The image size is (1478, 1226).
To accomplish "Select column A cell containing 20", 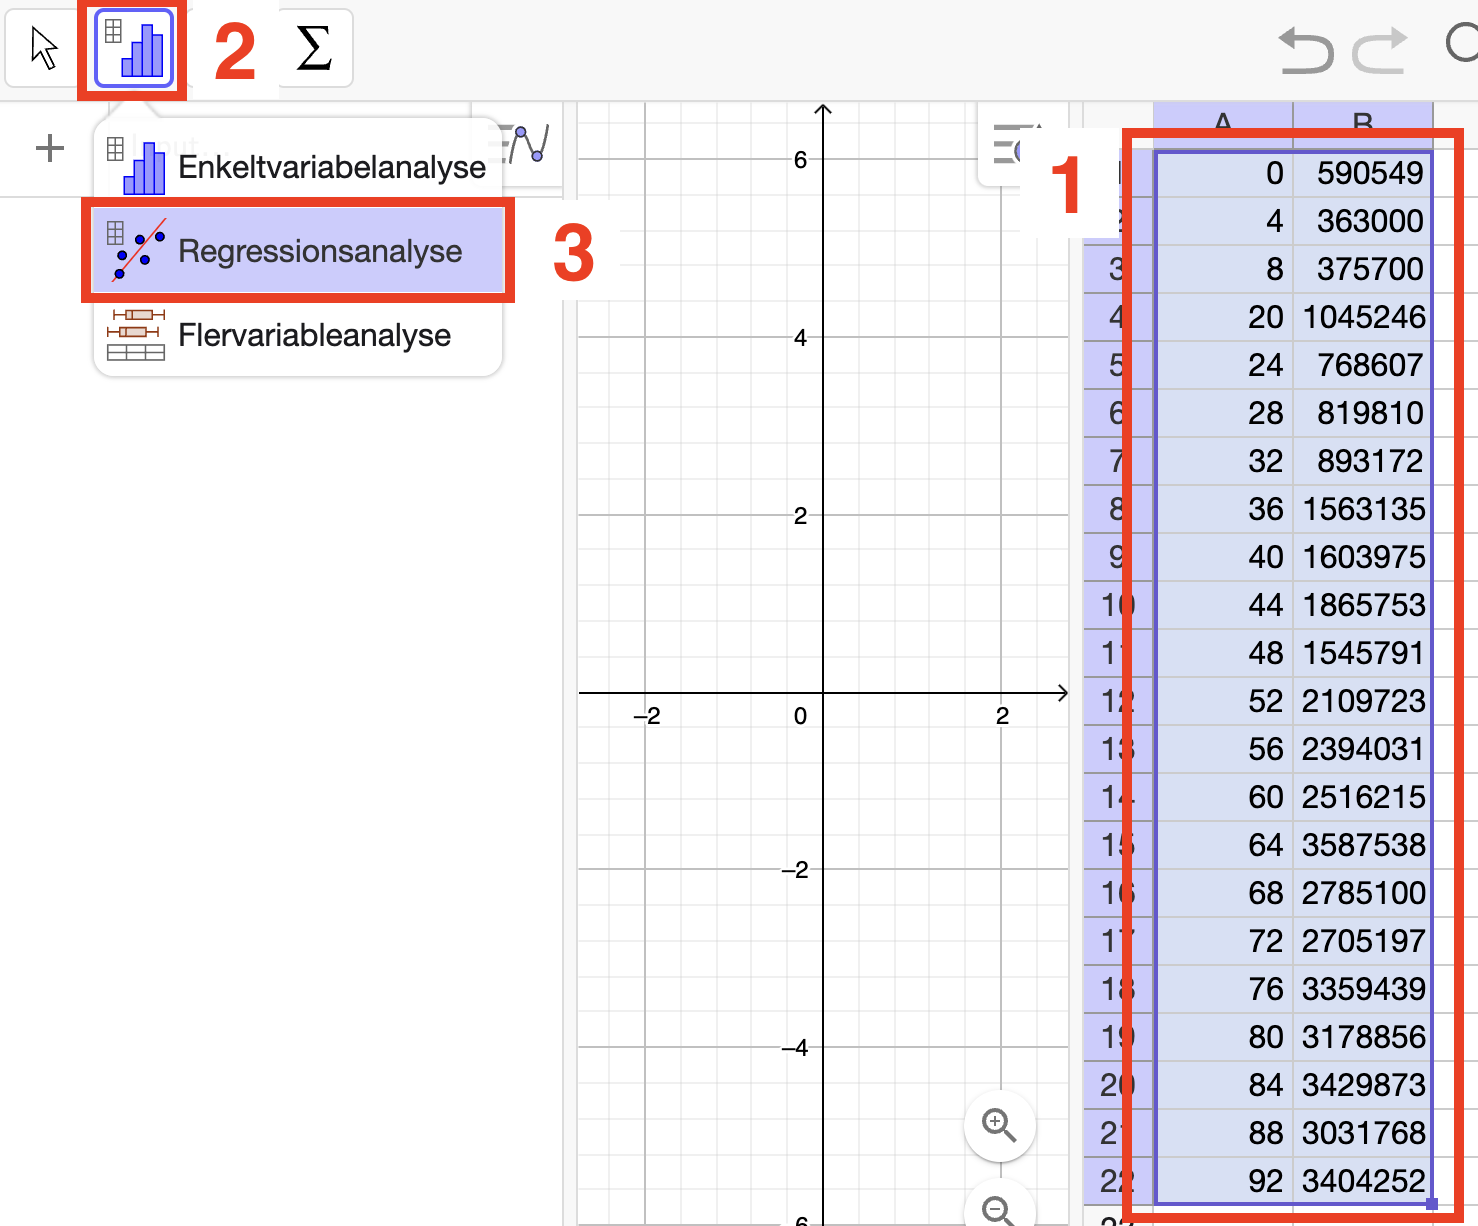I will point(1223,317).
